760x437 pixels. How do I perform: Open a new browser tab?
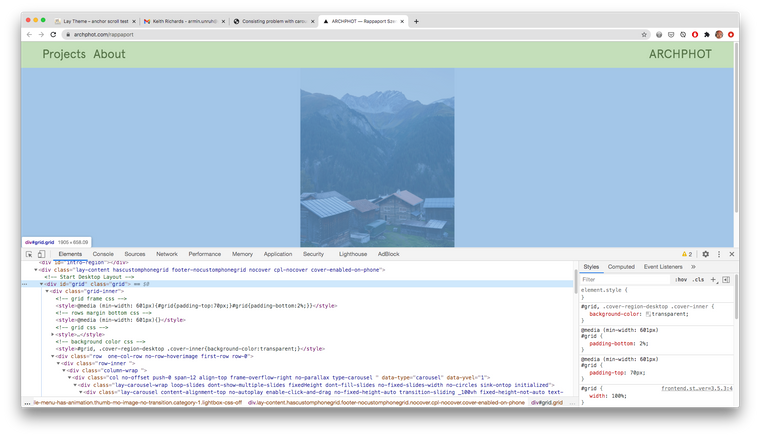click(416, 21)
